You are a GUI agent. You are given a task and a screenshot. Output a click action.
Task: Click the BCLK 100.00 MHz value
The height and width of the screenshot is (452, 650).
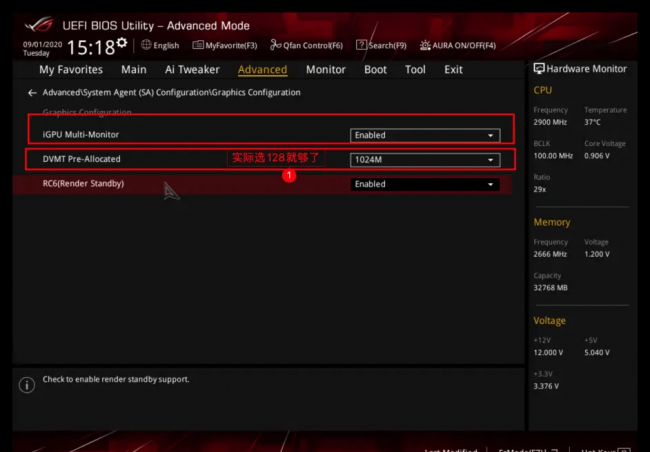[x=553, y=156]
